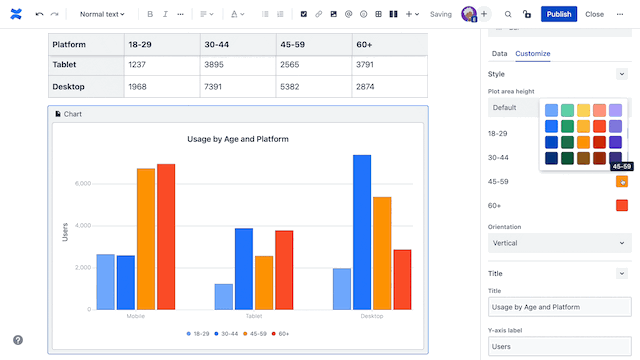Open find and replace search
640x360 pixels.
(508, 14)
